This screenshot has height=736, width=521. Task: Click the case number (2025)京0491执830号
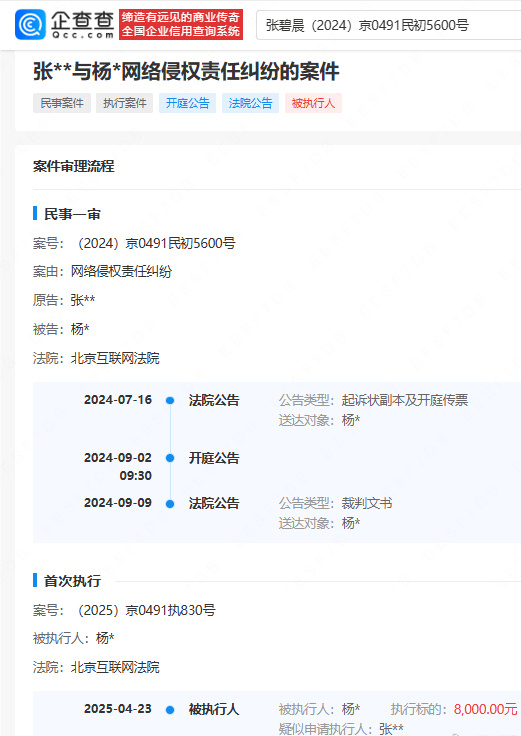click(x=146, y=610)
